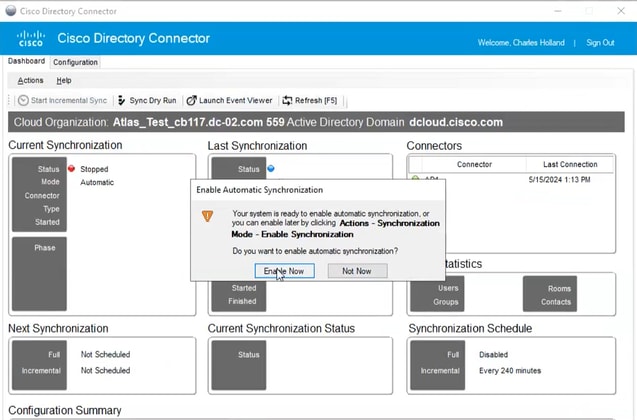Screen dimensions: 637x420
Task: Click Welcome, Charles Holland text
Action: point(521,43)
